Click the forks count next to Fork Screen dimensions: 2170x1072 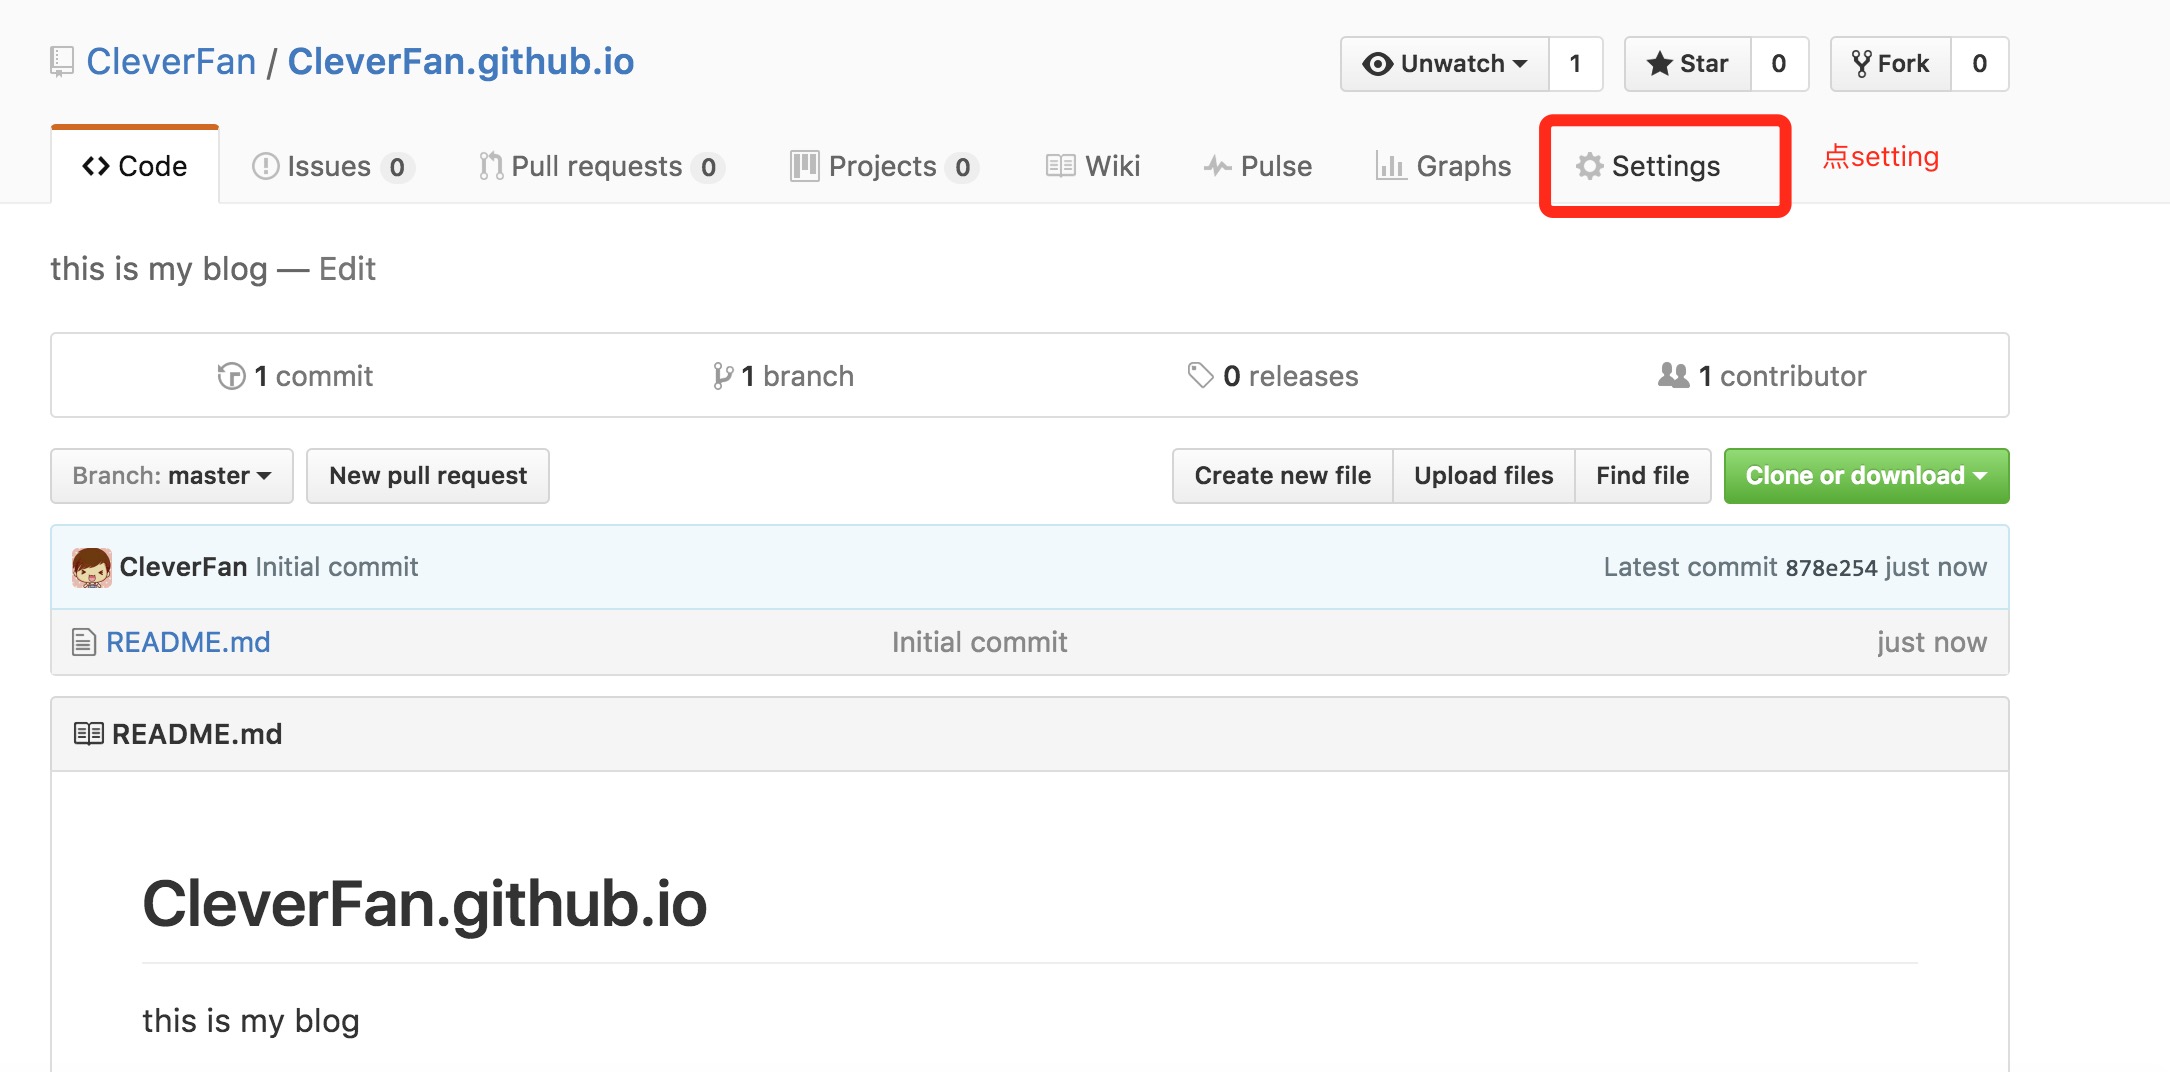pyautogui.click(x=1980, y=64)
